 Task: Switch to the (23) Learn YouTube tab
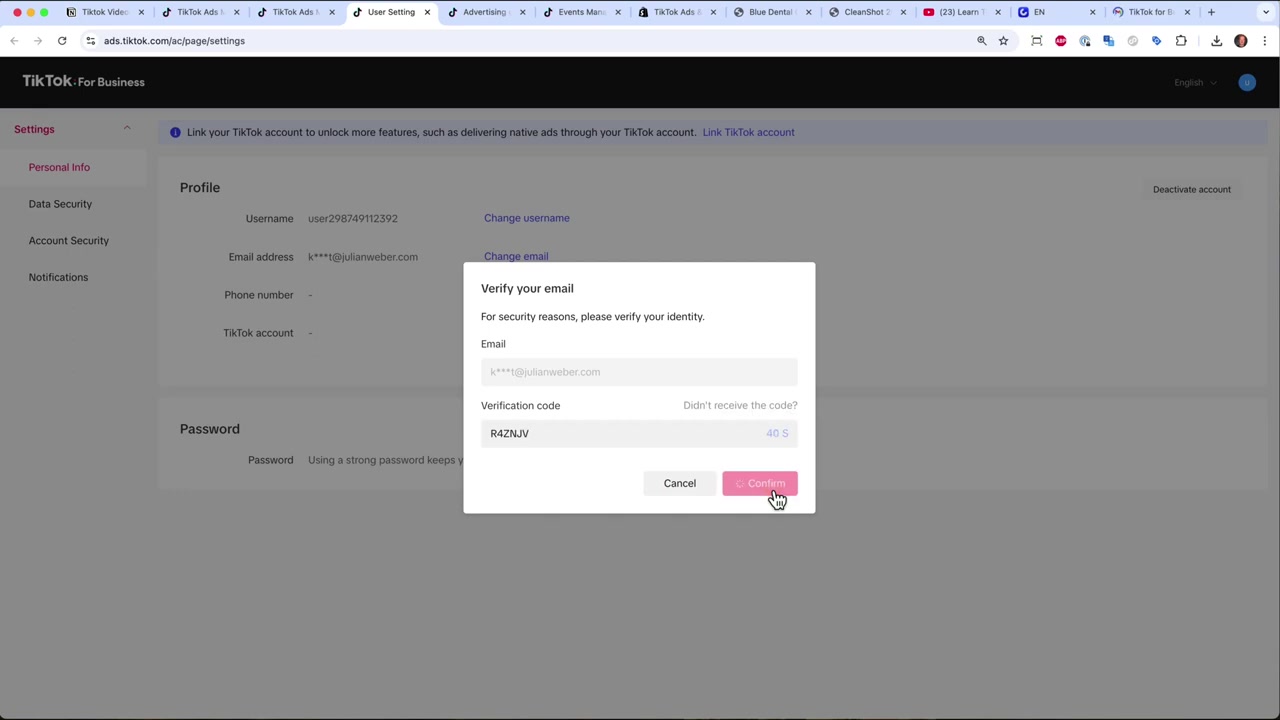[961, 12]
